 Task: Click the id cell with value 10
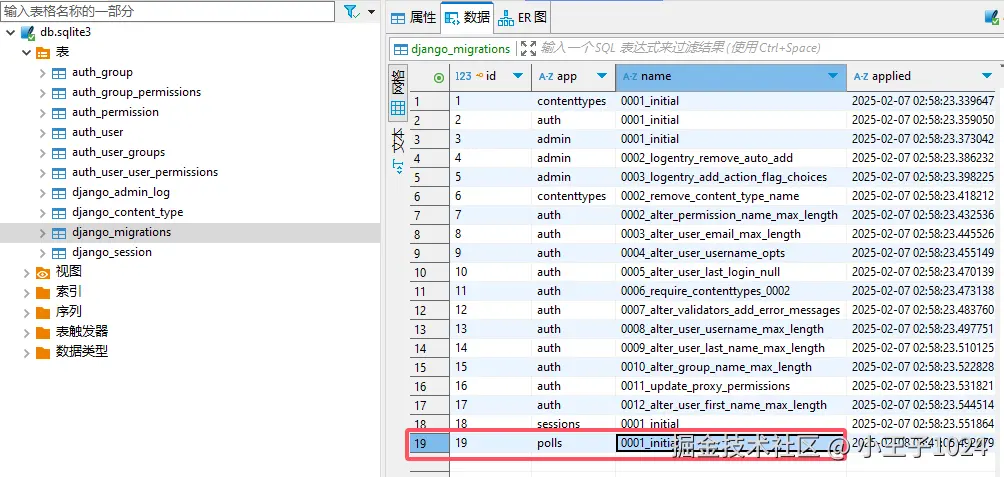pos(490,272)
